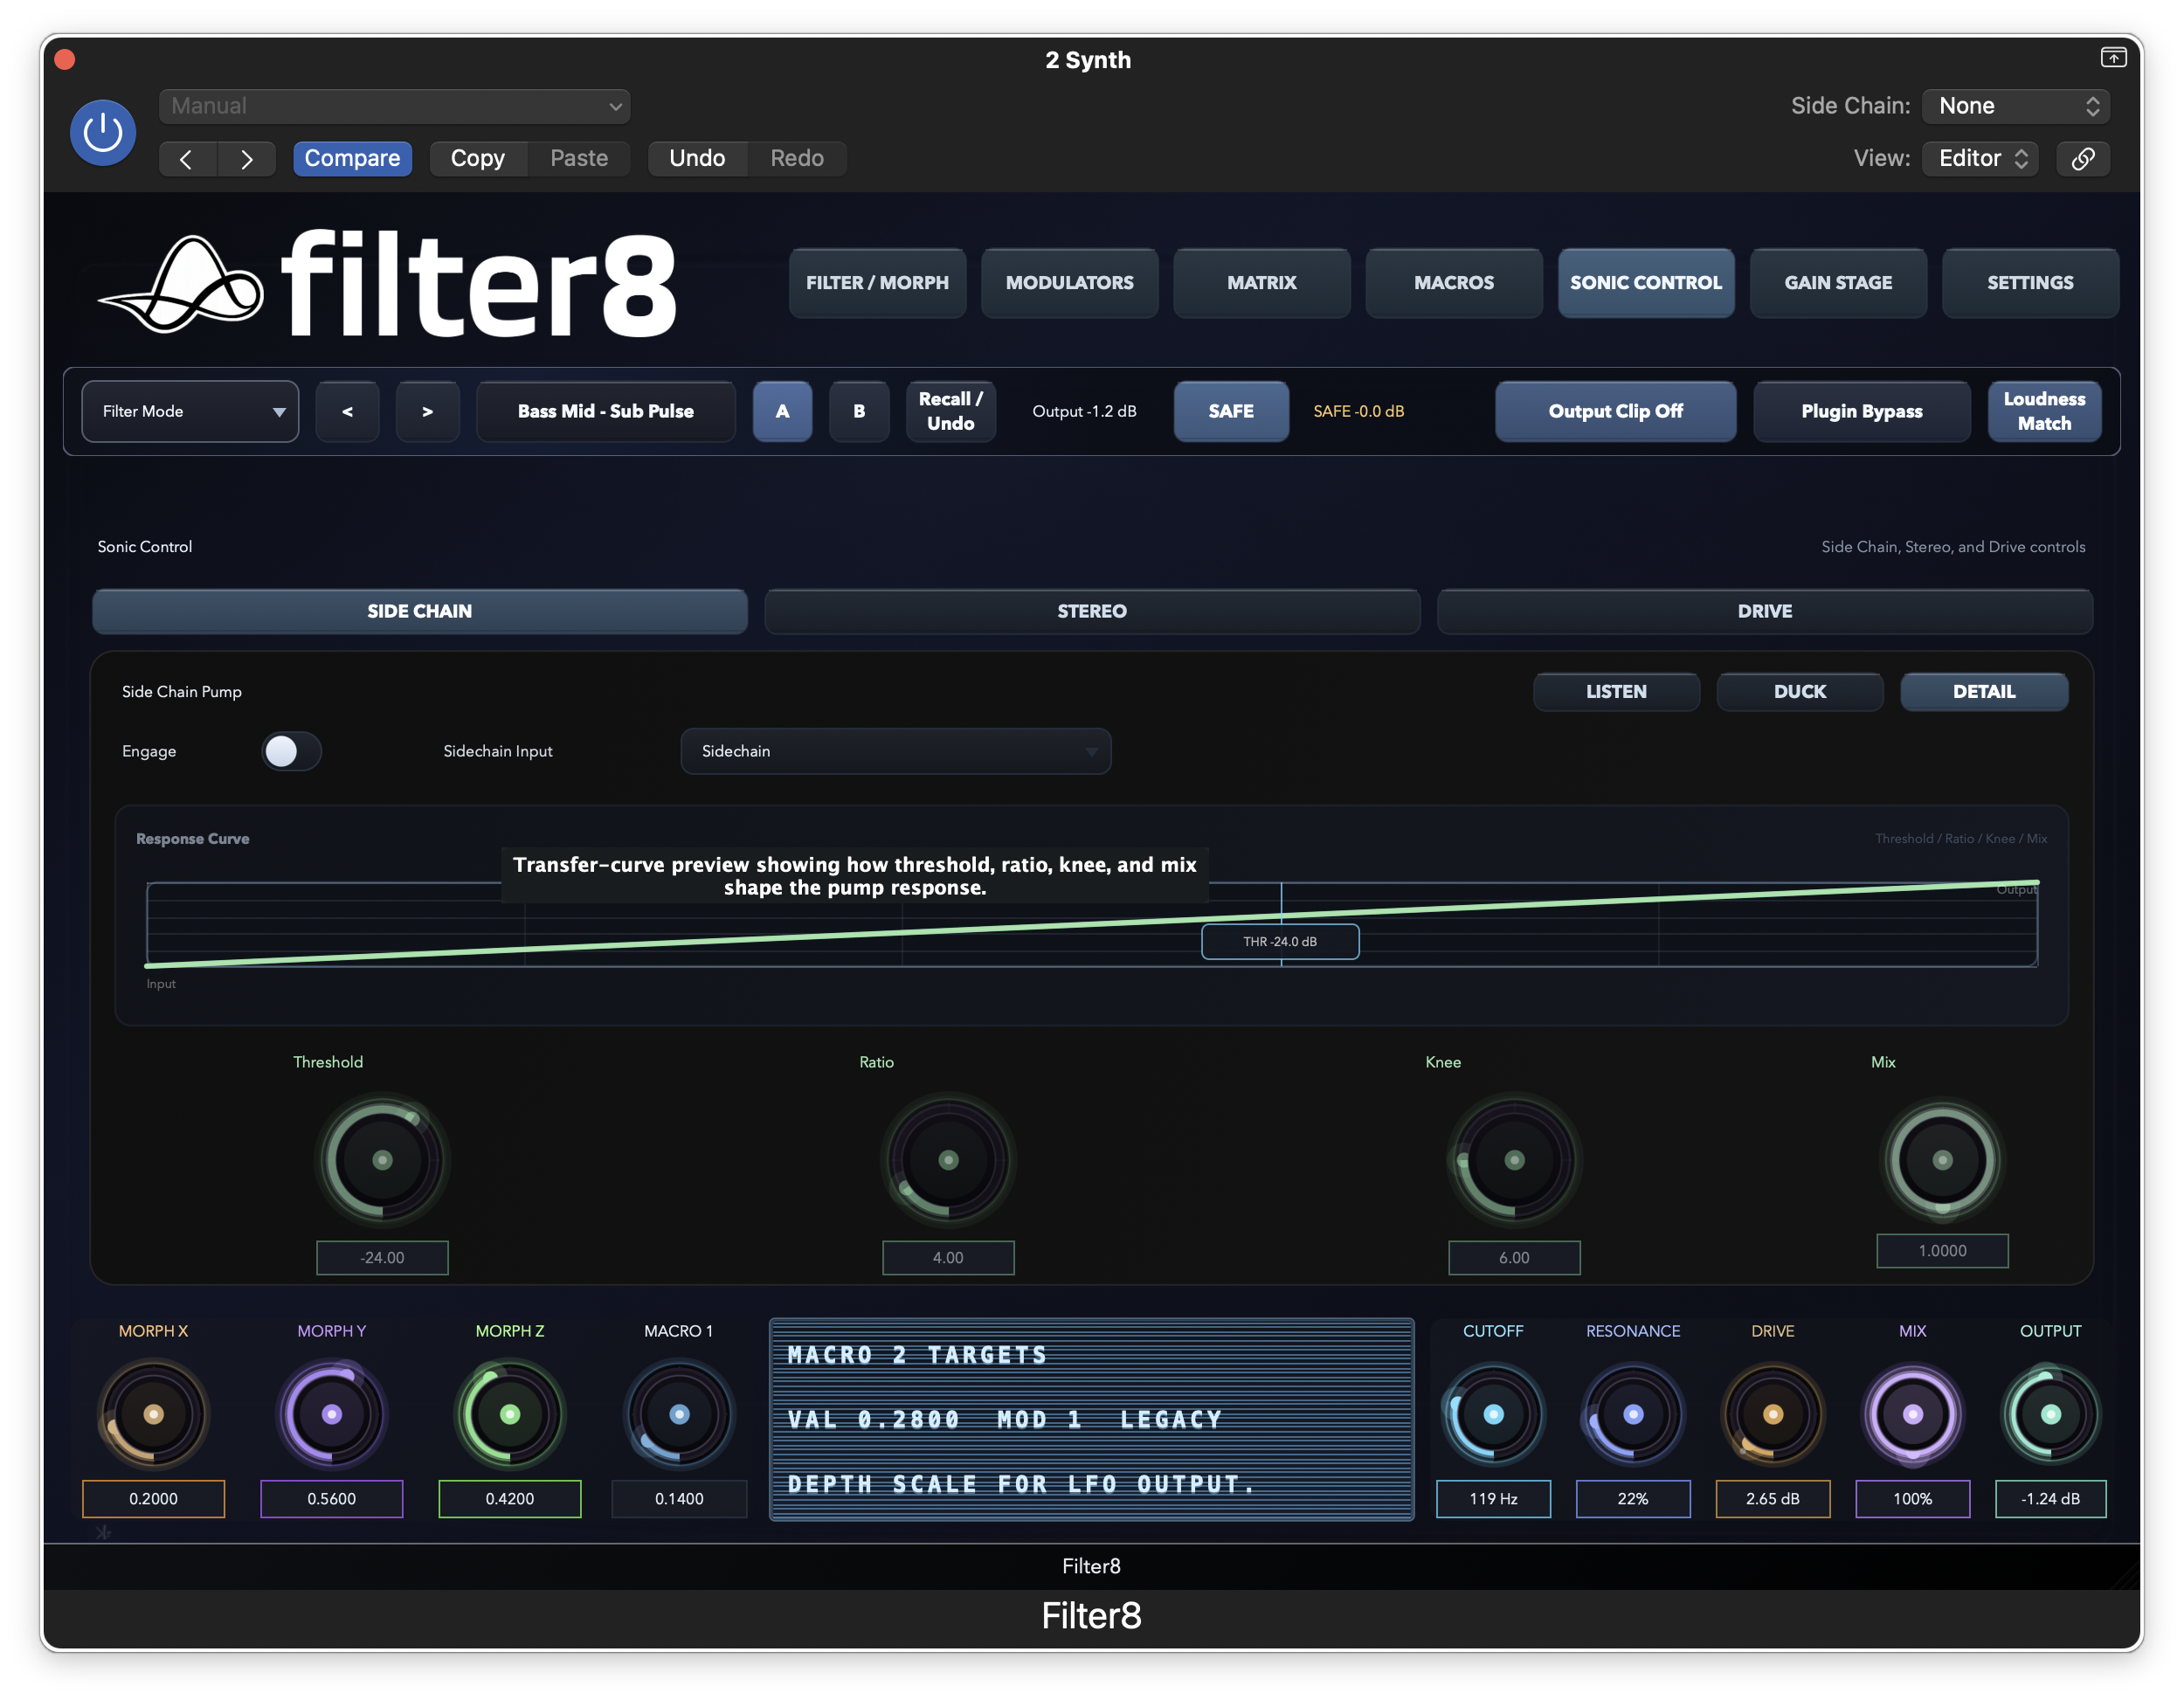This screenshot has height=1700, width=2184.
Task: Click the Knee knob
Action: coord(1514,1160)
